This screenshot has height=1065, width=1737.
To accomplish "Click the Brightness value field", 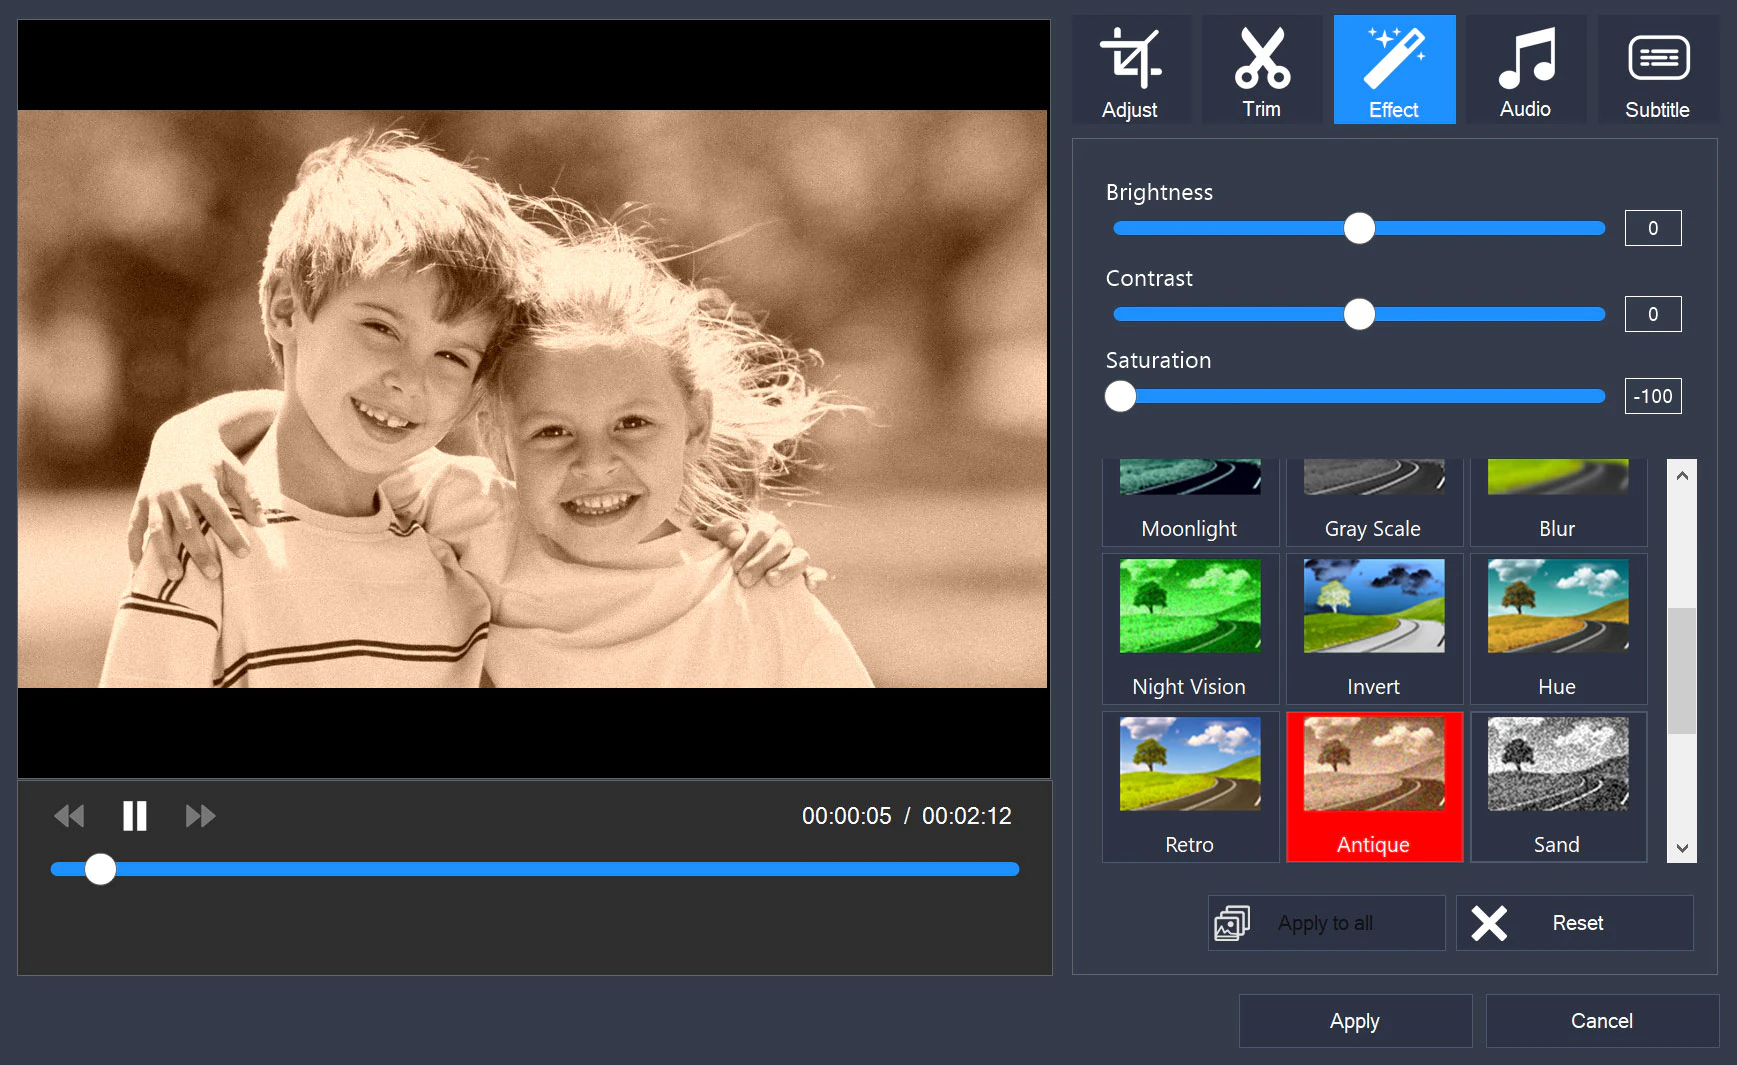I will pos(1653,228).
